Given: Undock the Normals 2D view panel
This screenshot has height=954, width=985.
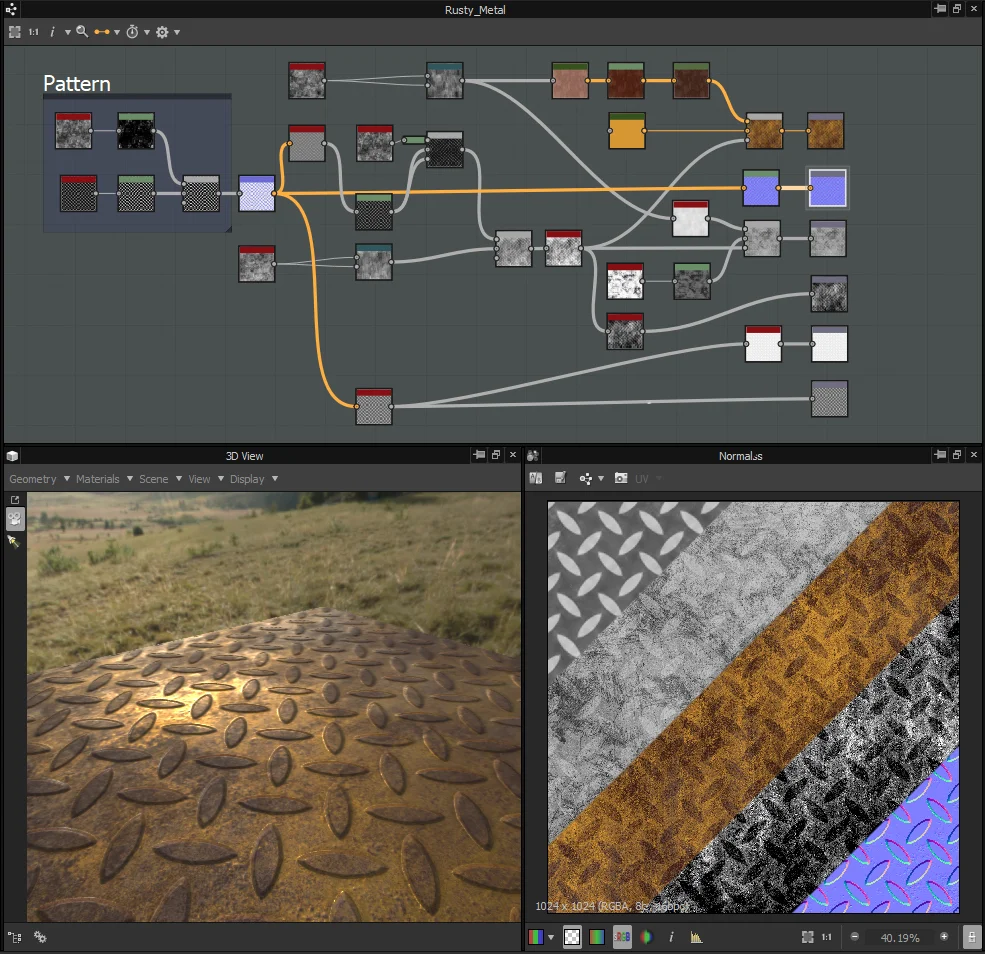Looking at the screenshot, I should 957,455.
